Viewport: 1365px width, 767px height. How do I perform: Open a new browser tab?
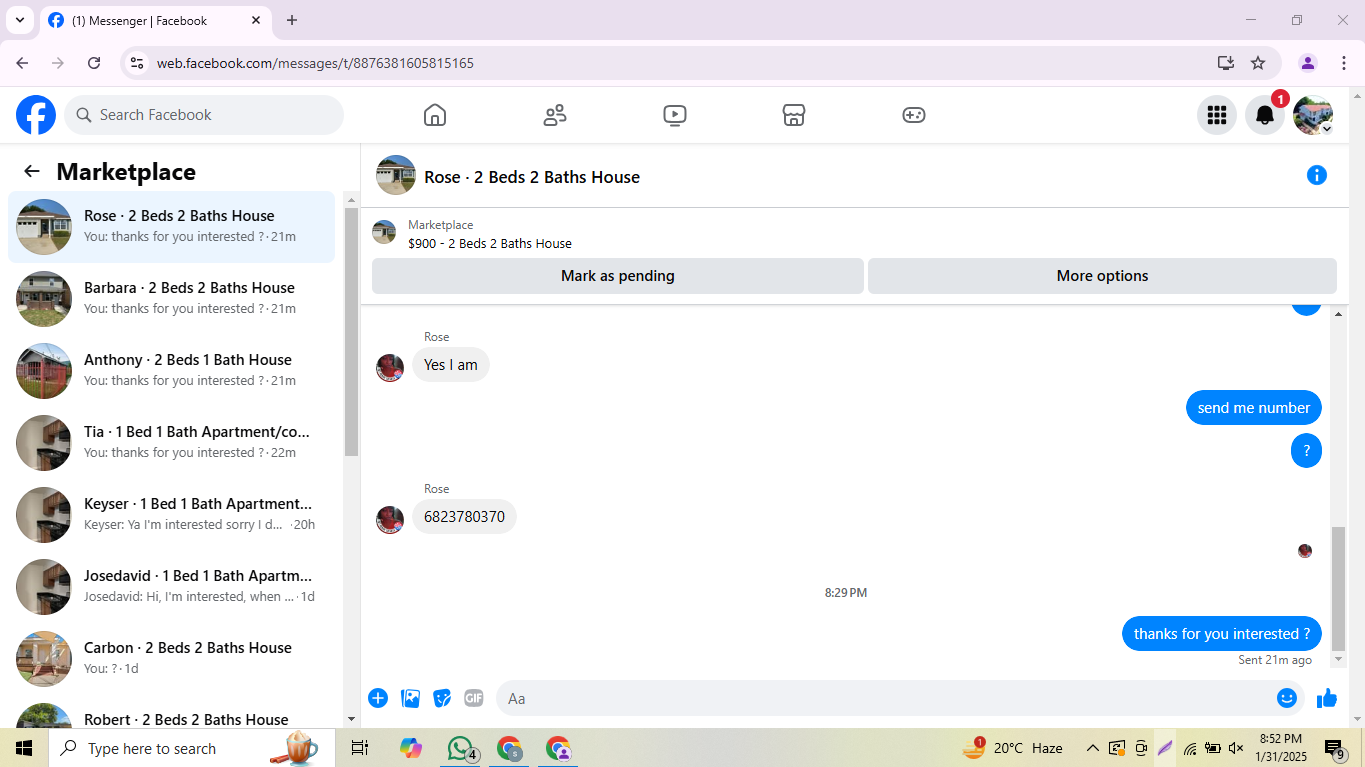point(292,20)
